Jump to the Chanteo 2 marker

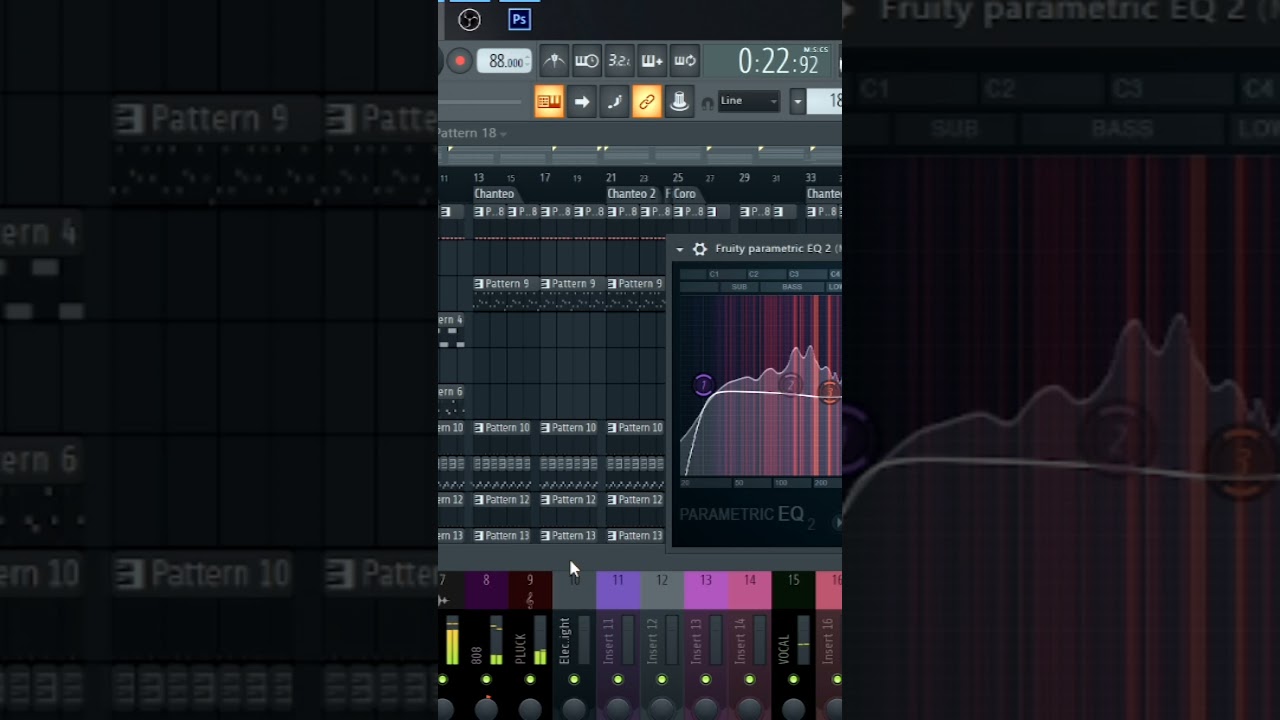coord(632,194)
